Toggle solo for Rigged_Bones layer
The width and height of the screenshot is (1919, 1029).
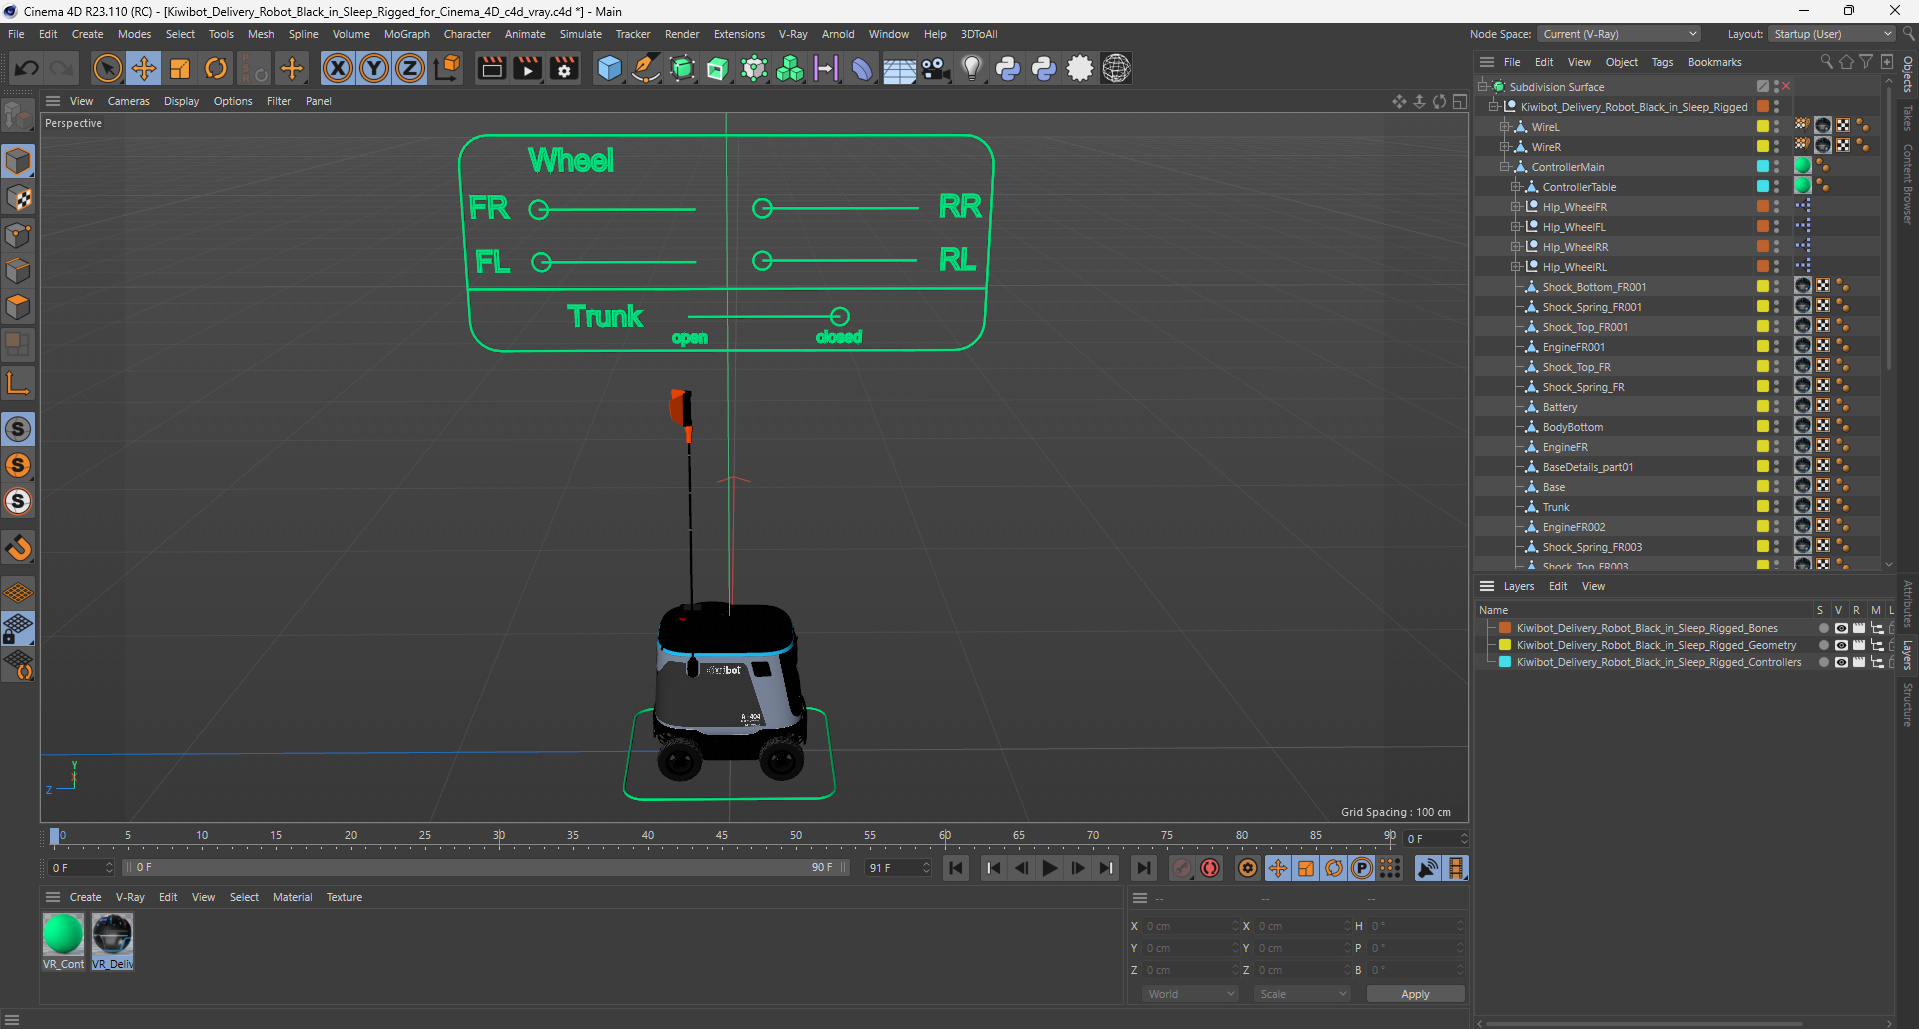[x=1823, y=628]
